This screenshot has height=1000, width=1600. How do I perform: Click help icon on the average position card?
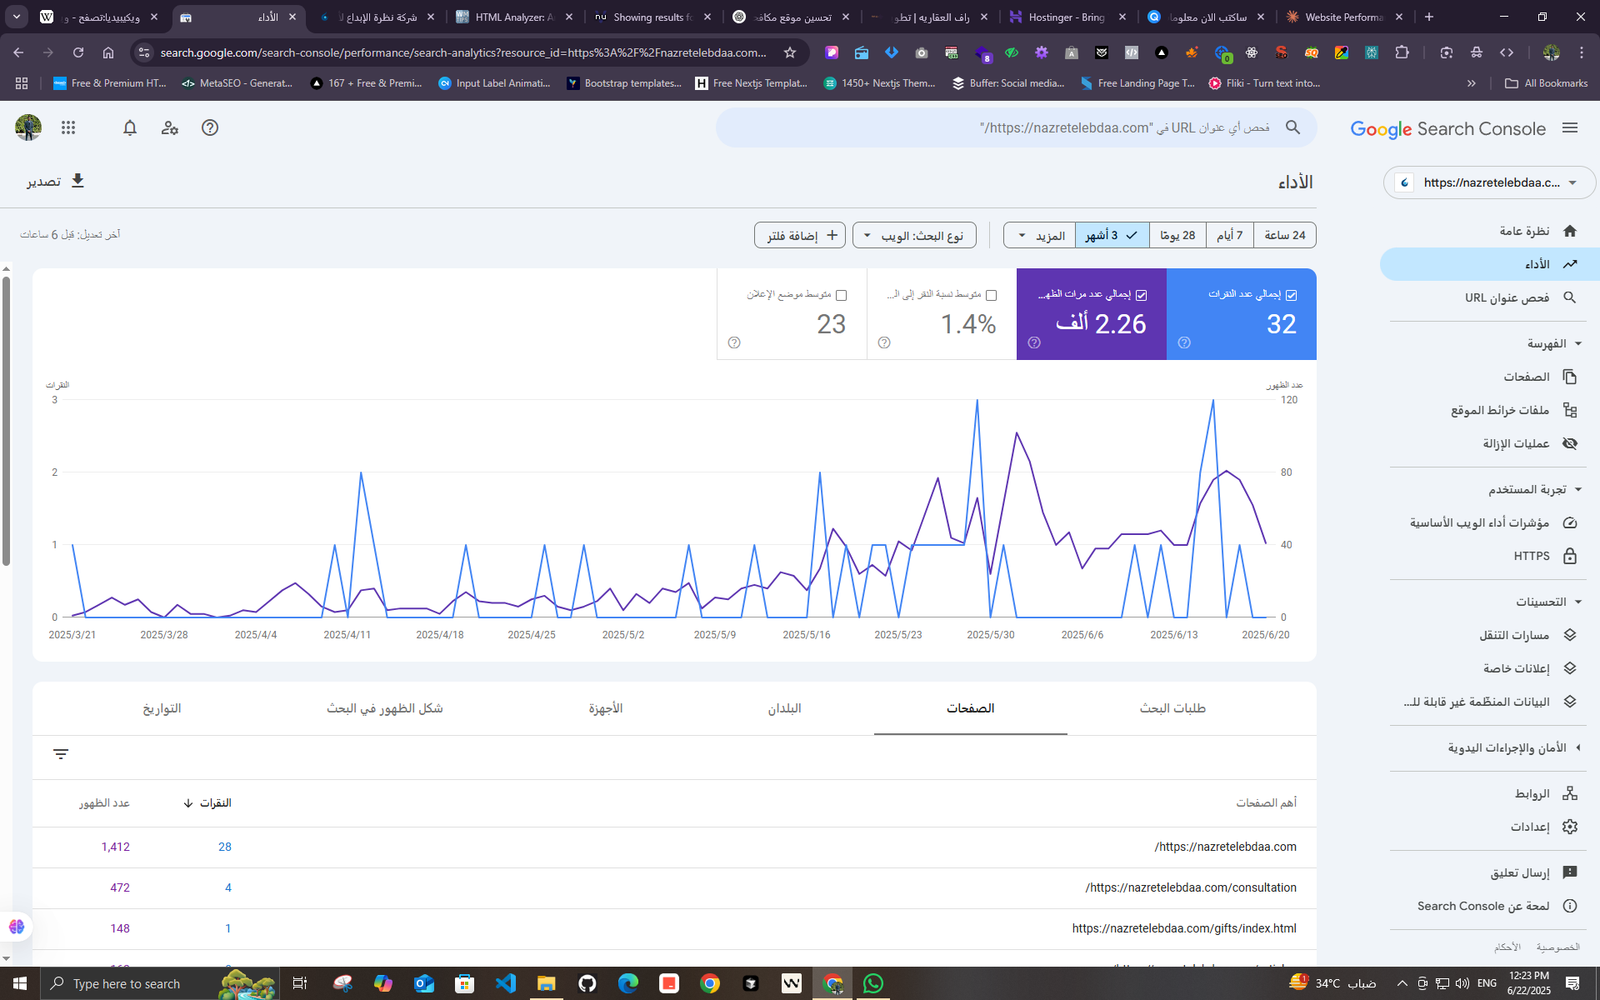click(734, 343)
